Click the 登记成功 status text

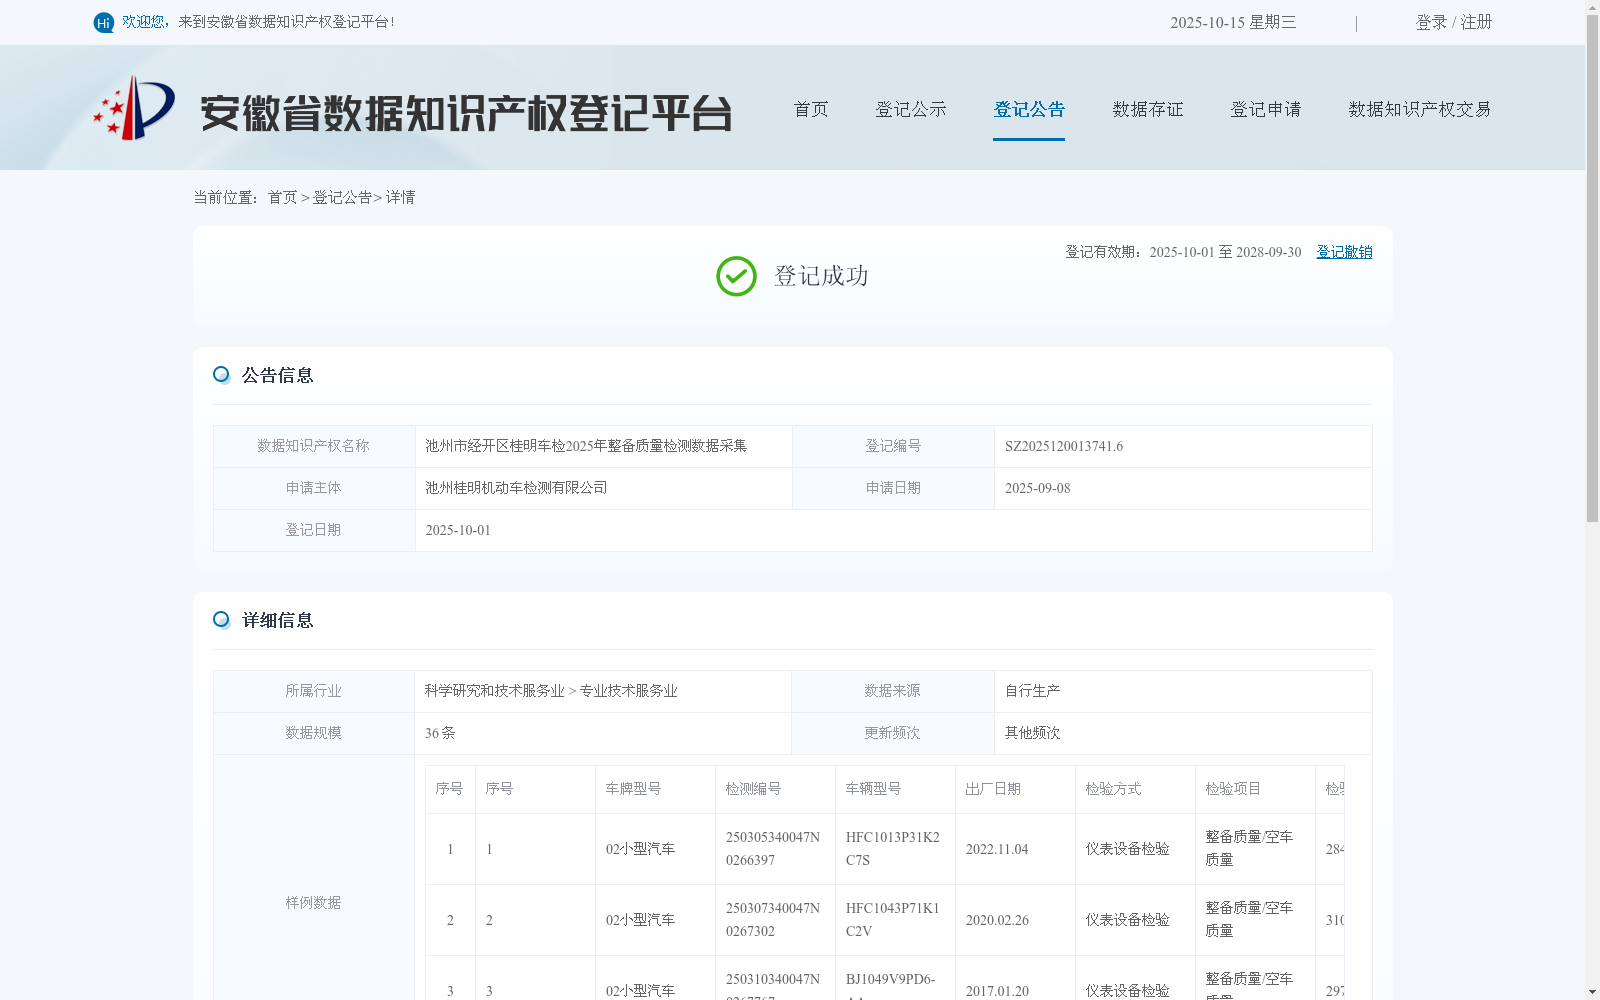coord(821,276)
